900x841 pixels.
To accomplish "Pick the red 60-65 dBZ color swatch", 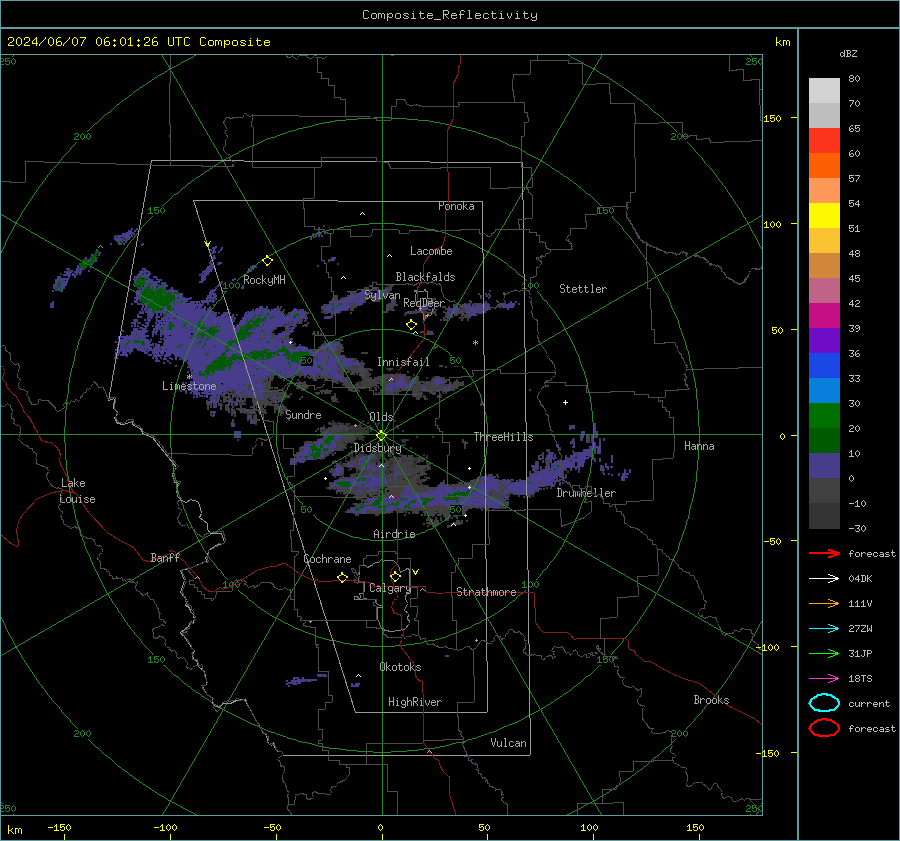I will [x=824, y=141].
